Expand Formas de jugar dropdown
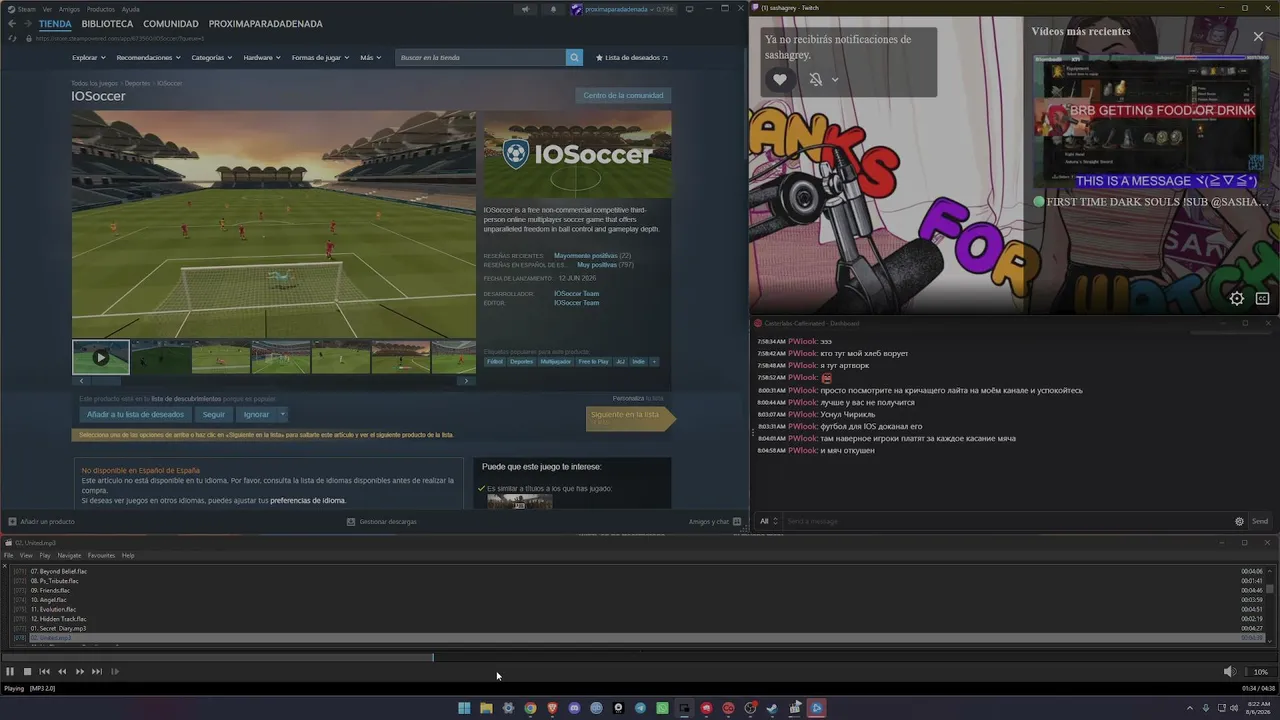Screen dimensions: 1280x720 [320, 58]
